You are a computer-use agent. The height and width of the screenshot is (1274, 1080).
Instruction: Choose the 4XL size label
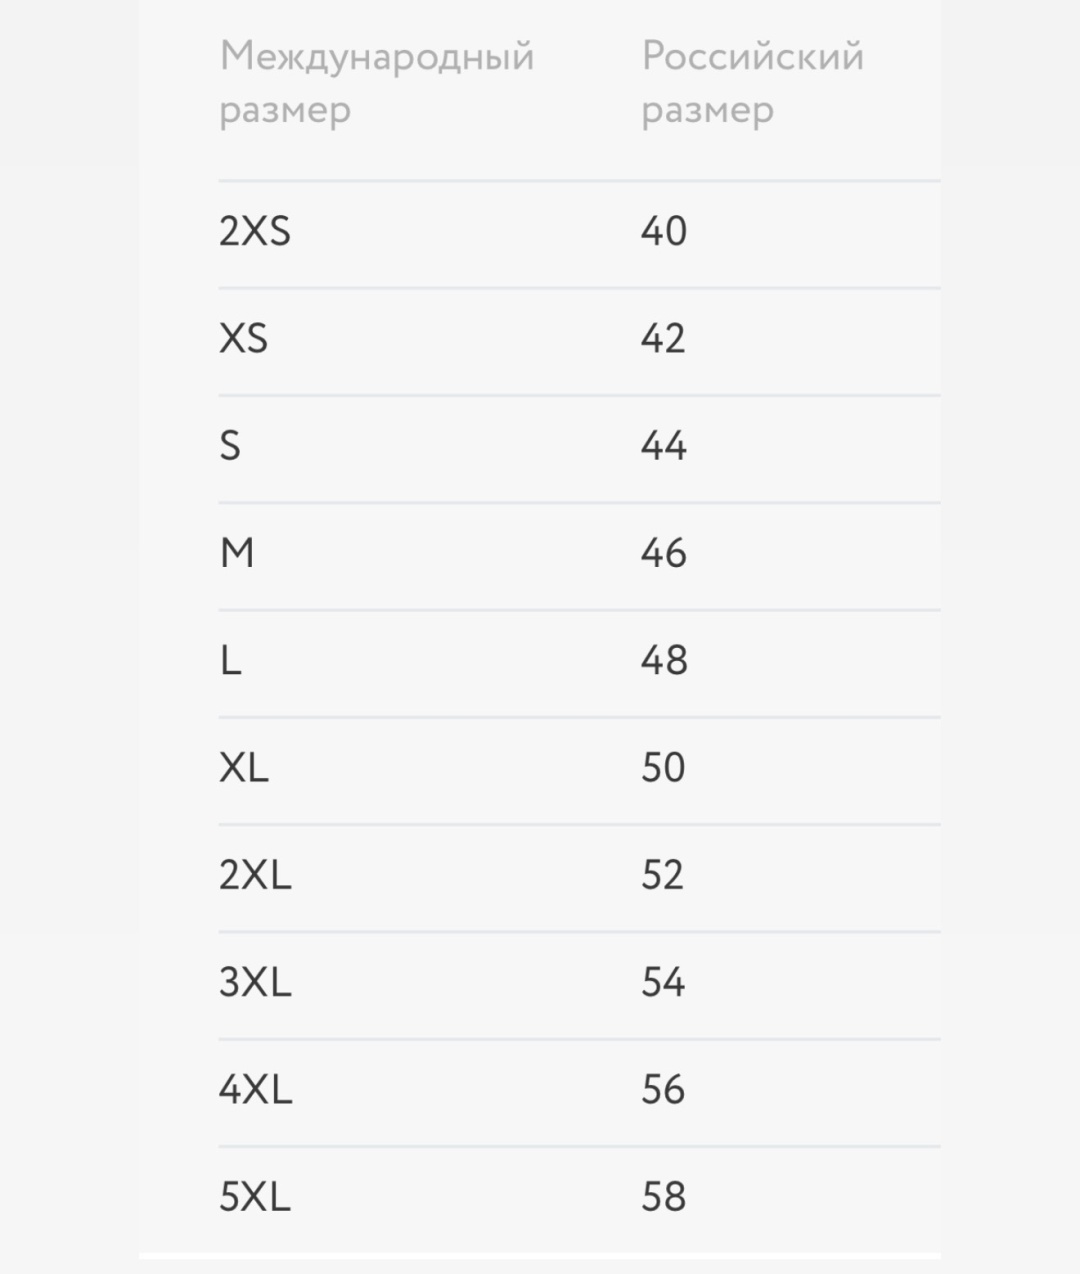click(255, 1090)
